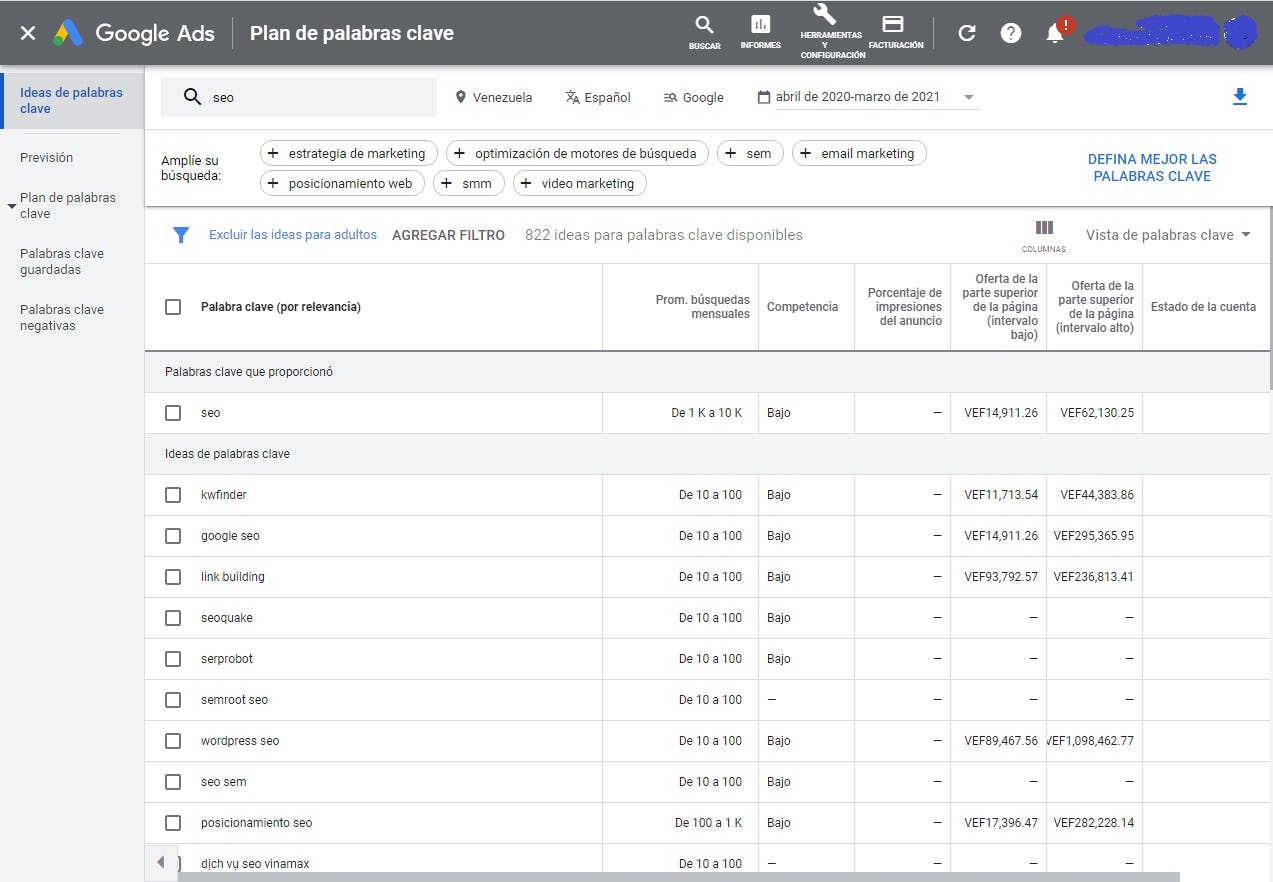
Task: Select the seo keyword checkbox
Action: pyautogui.click(x=172, y=412)
